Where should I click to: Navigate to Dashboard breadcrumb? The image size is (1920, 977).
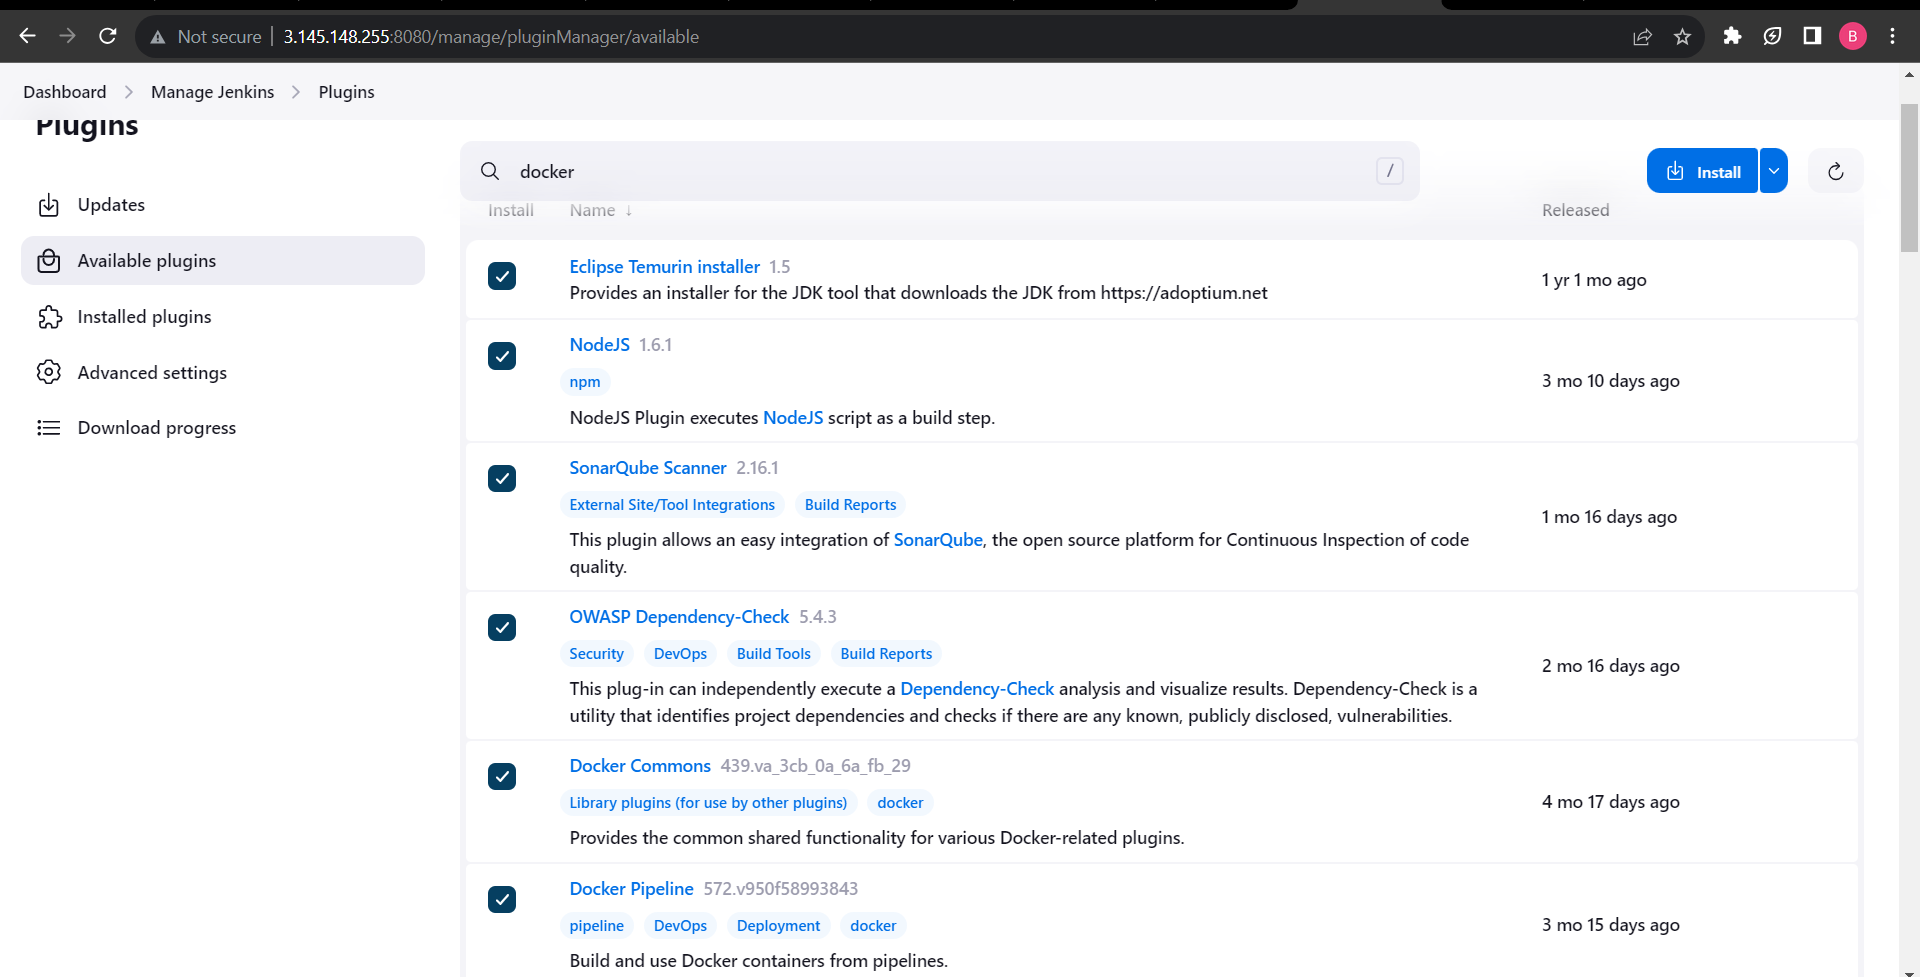[x=65, y=92]
